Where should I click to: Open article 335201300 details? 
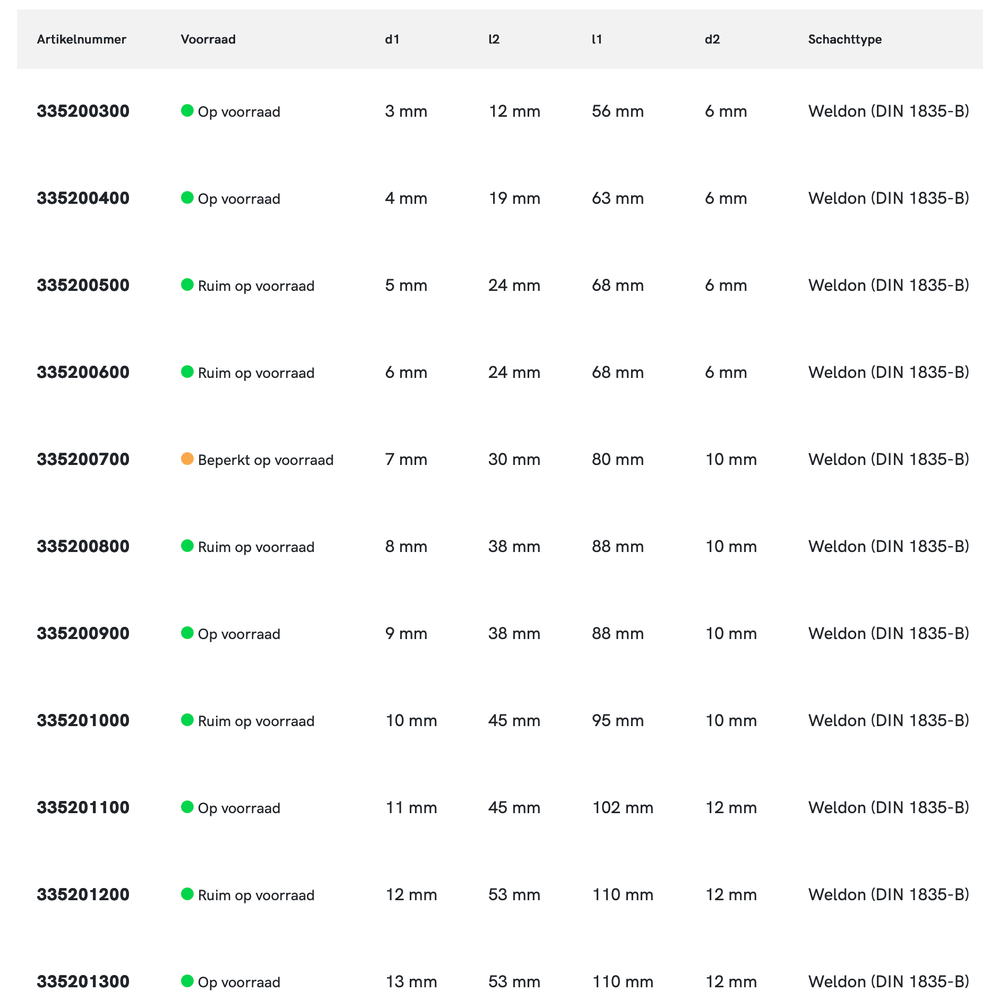[x=83, y=982]
